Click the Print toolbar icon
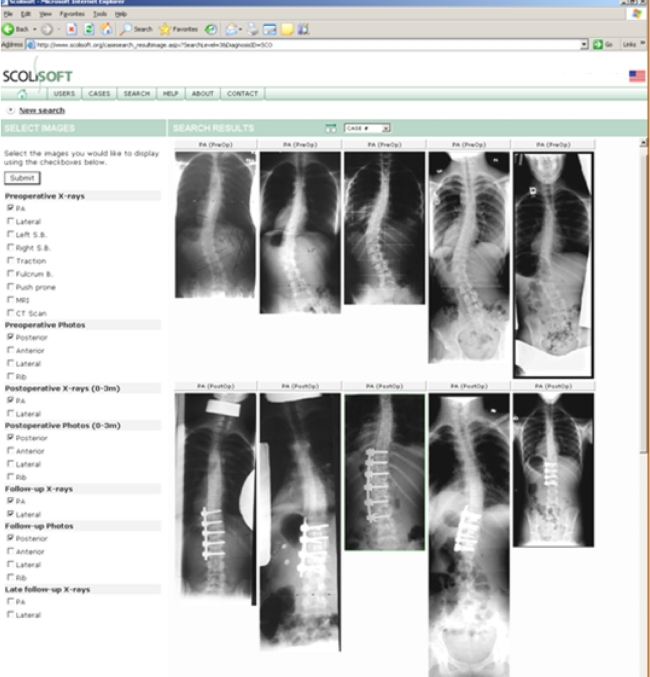Screen dimensions: 650x677 pyautogui.click(x=253, y=29)
